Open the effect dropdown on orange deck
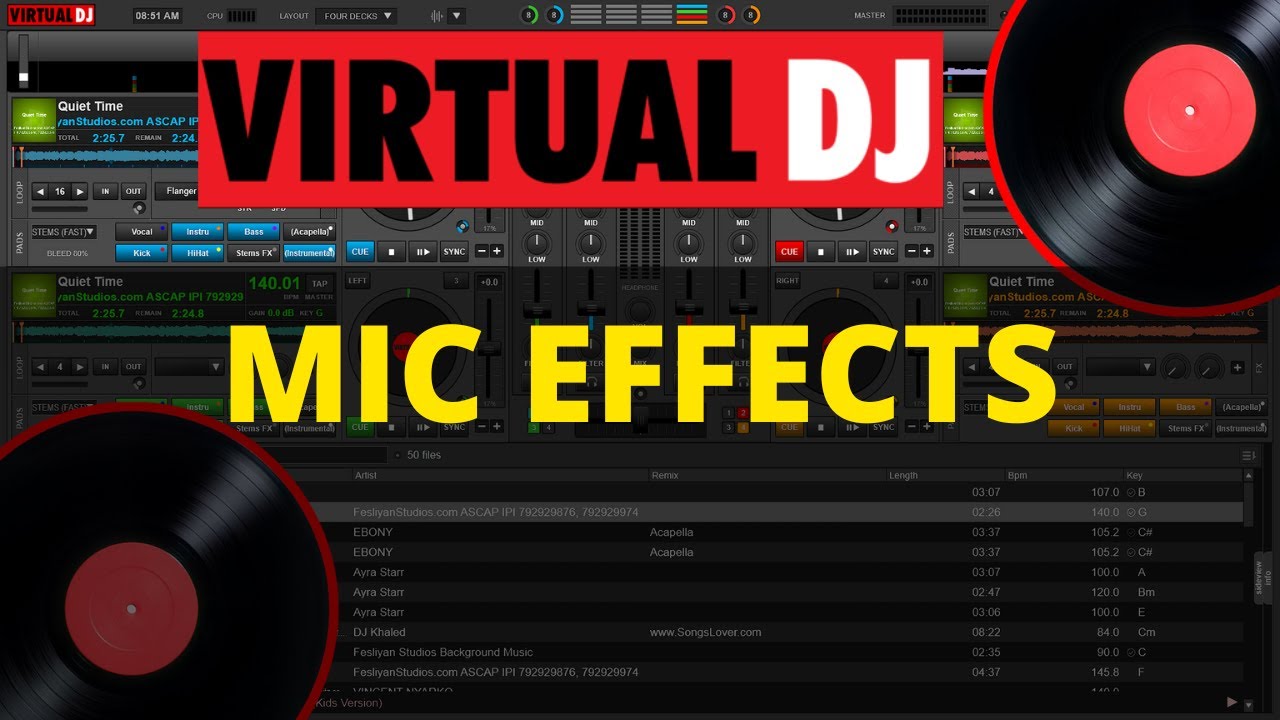 point(1121,367)
